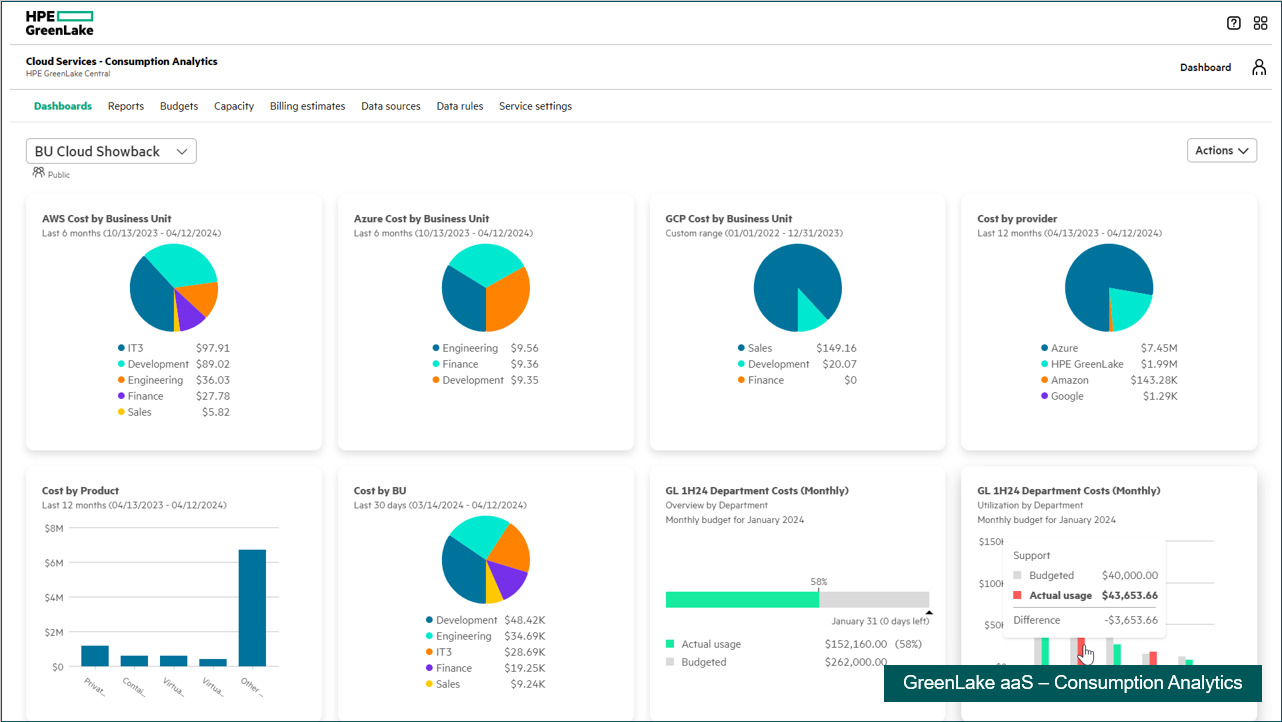Click the -$3,653.66 Difference value
This screenshot has width=1282, height=722.
click(1129, 620)
